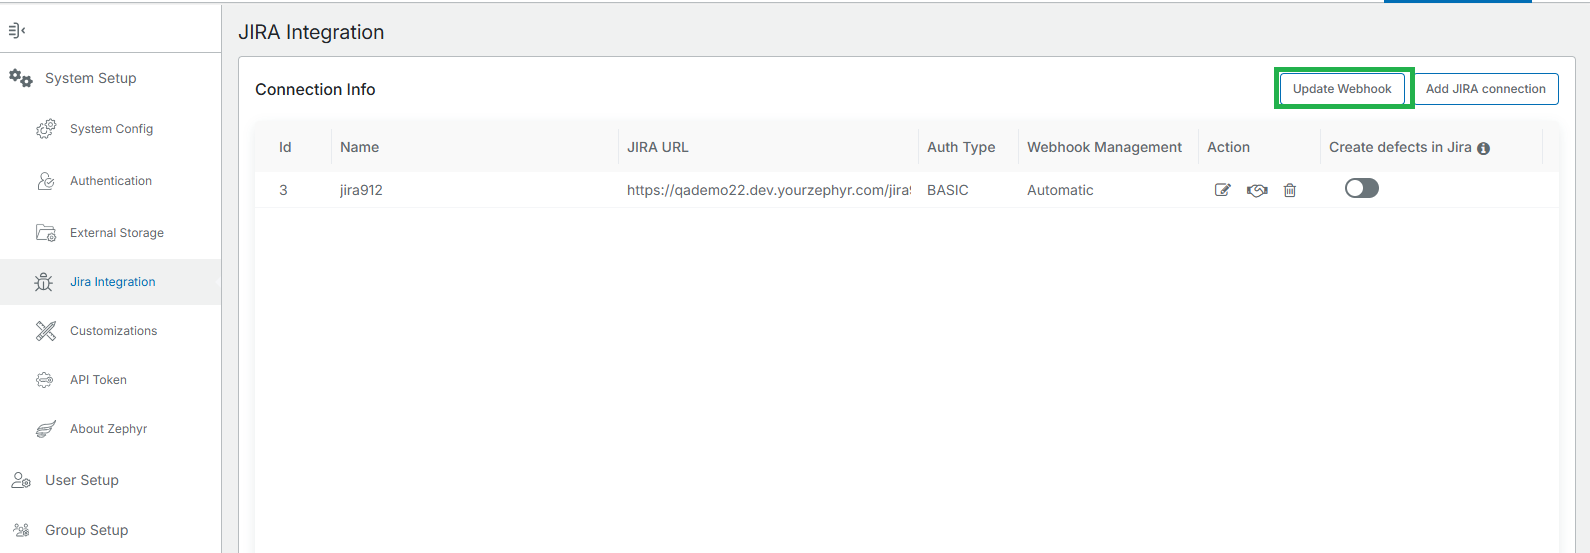Go to the Customizations page

[113, 331]
